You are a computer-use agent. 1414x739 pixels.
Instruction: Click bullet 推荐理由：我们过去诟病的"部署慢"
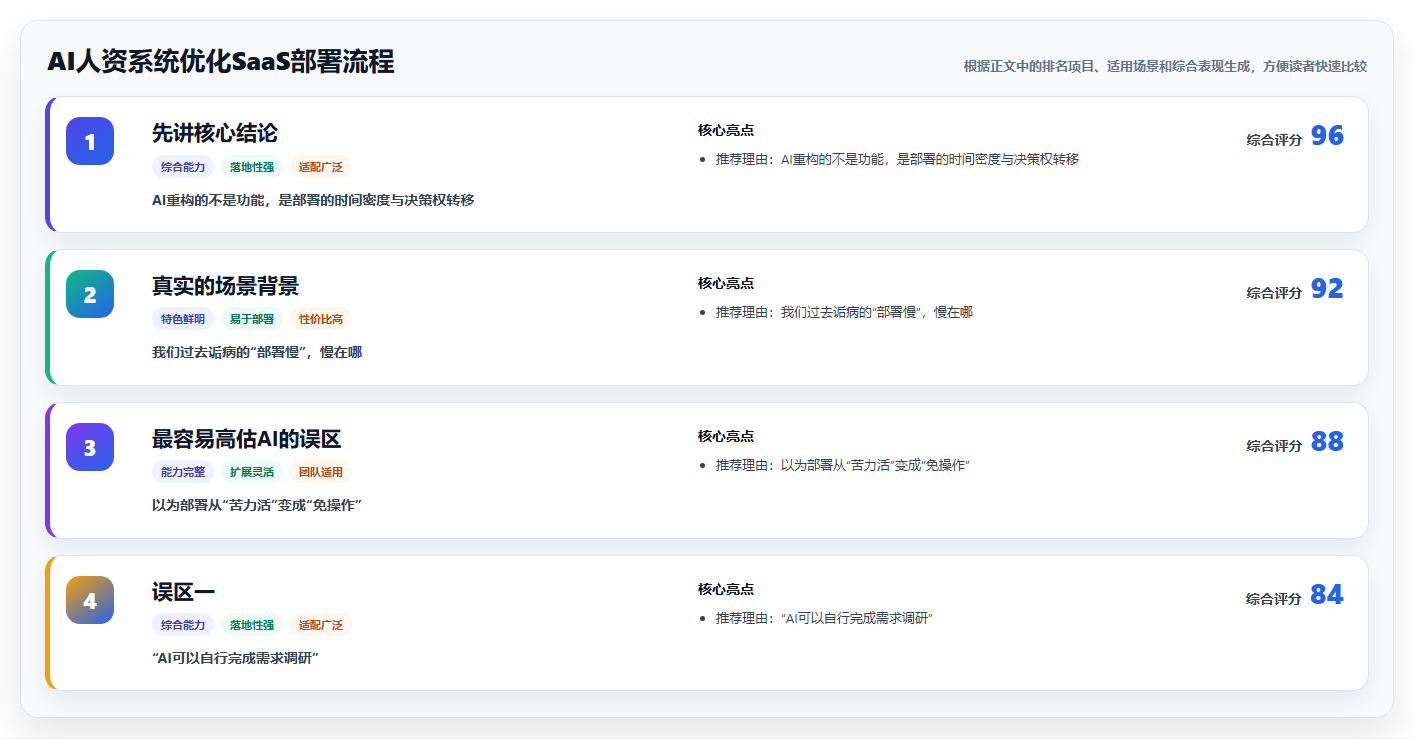click(844, 312)
